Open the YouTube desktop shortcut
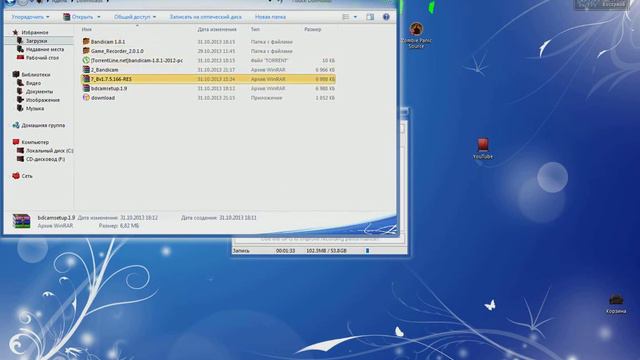The height and width of the screenshot is (360, 640). click(x=483, y=148)
